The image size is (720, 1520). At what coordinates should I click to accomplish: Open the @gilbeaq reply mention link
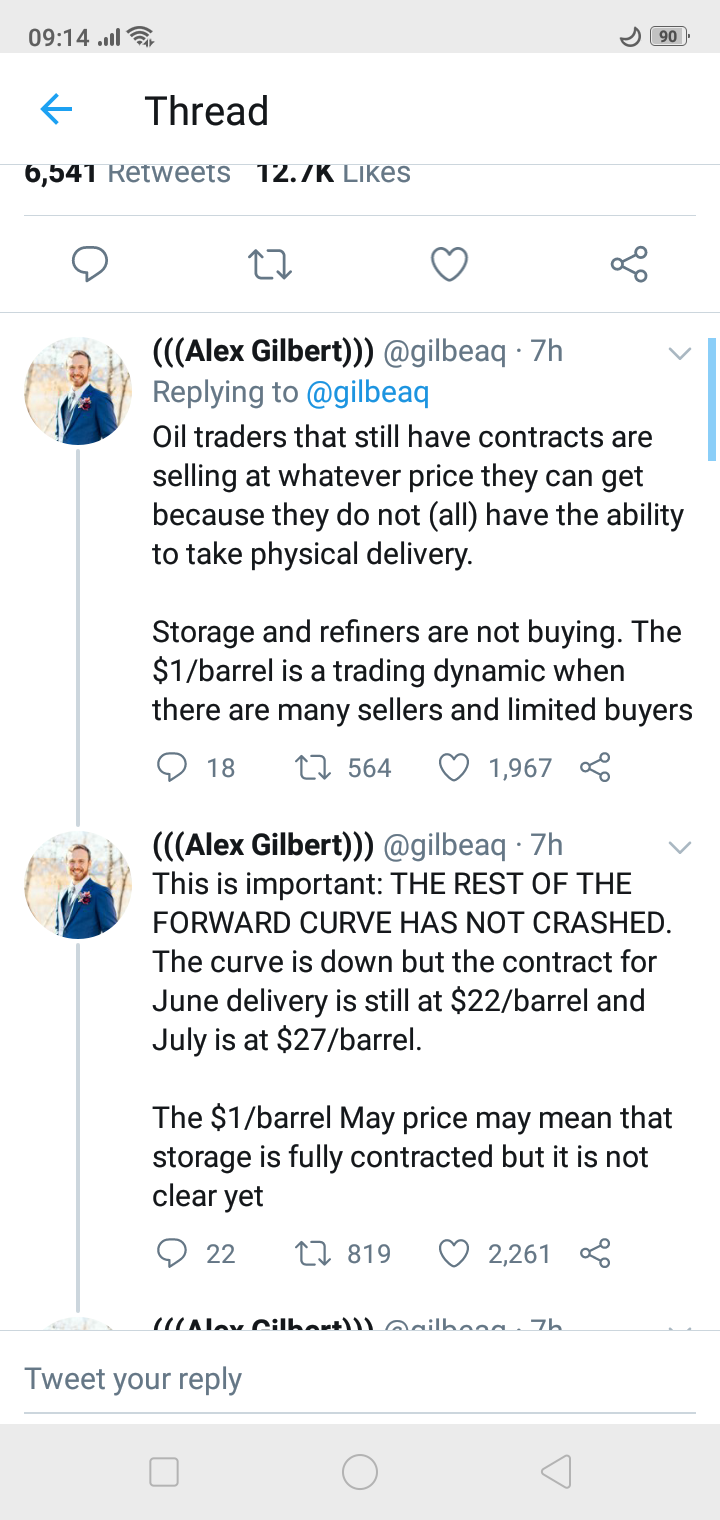(x=367, y=392)
